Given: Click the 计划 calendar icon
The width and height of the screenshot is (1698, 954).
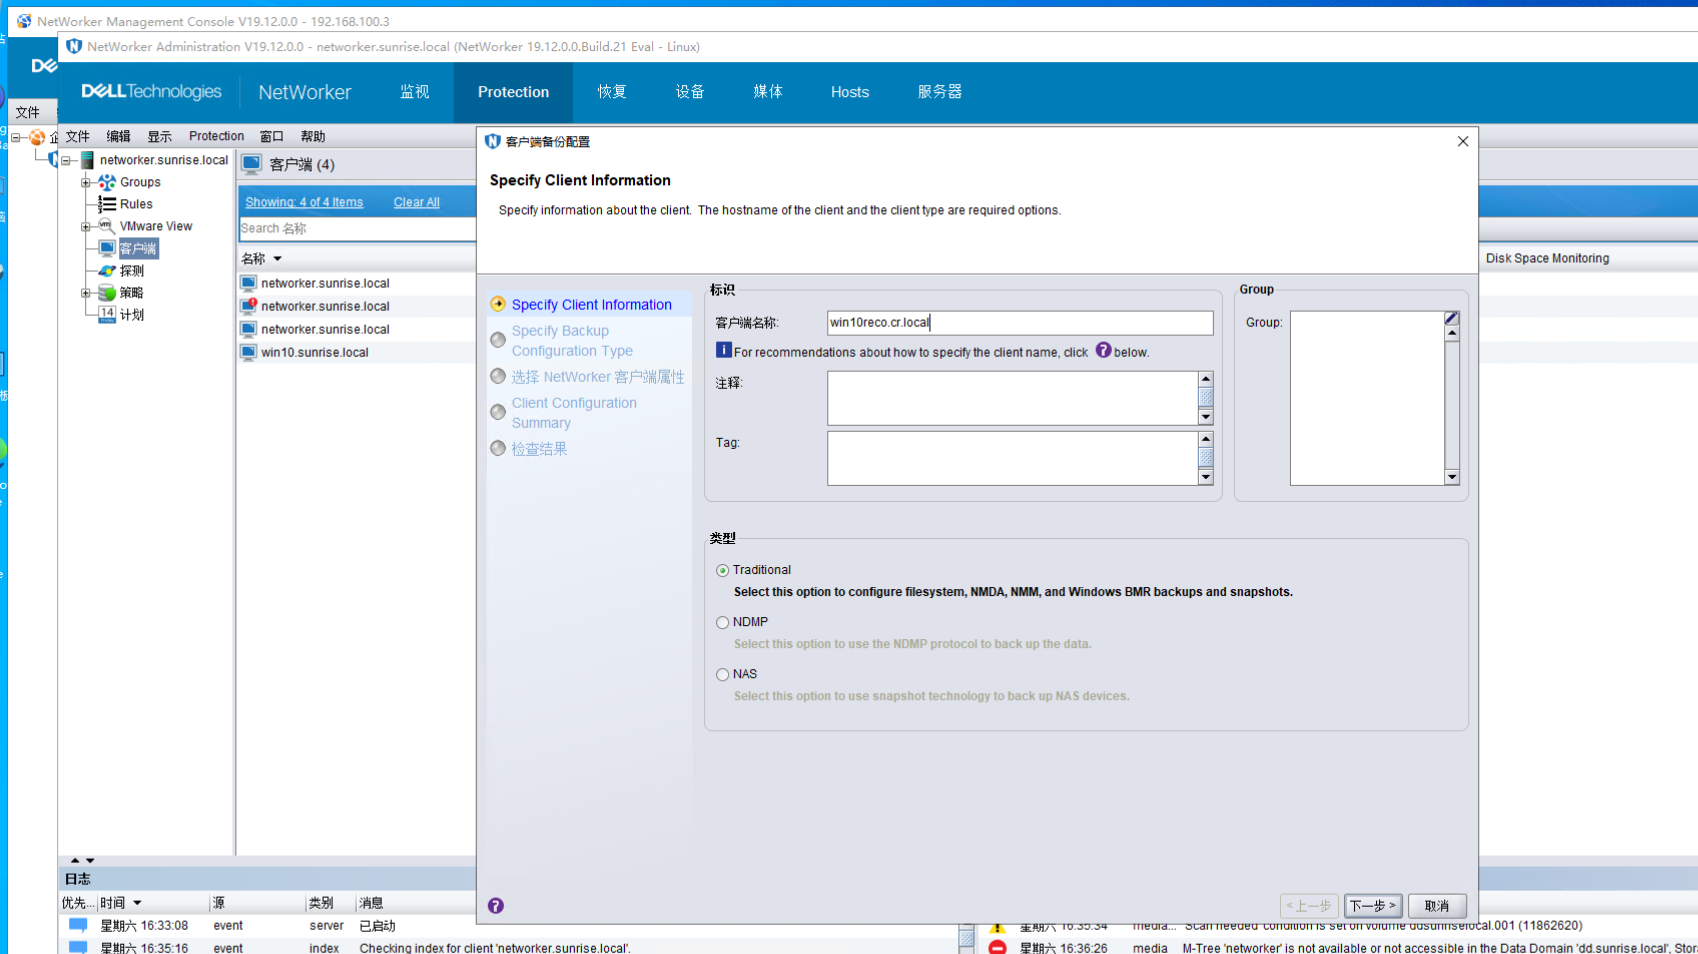Looking at the screenshot, I should point(107,314).
